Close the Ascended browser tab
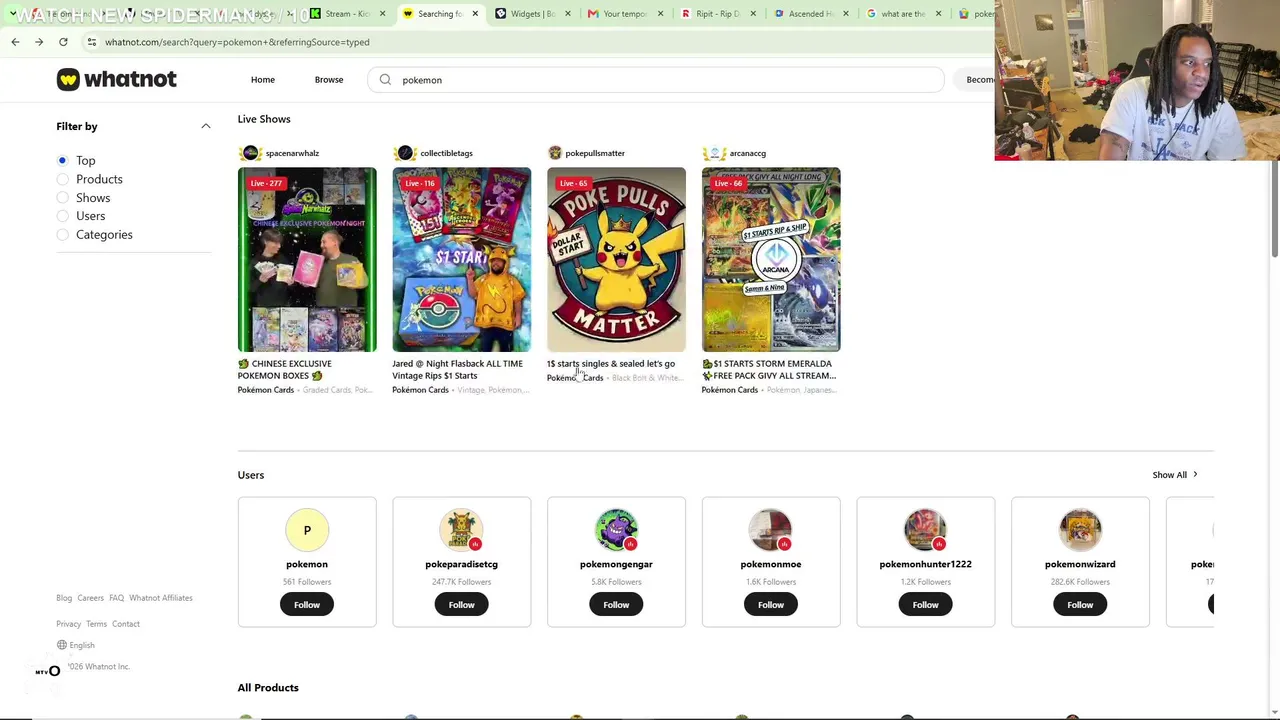 point(846,14)
